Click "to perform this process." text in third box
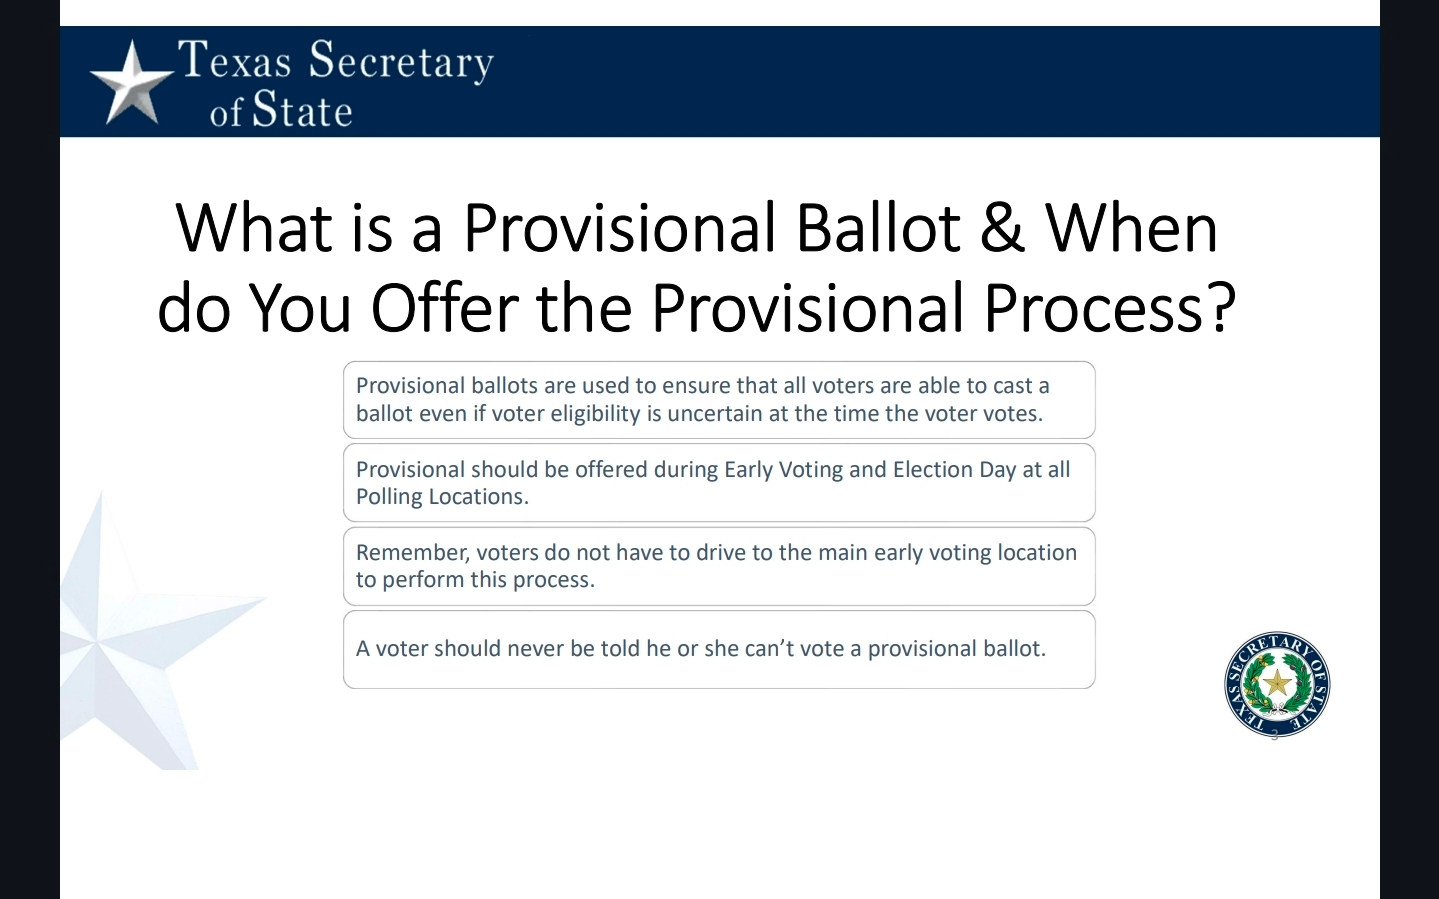This screenshot has width=1439, height=899. click(x=475, y=580)
